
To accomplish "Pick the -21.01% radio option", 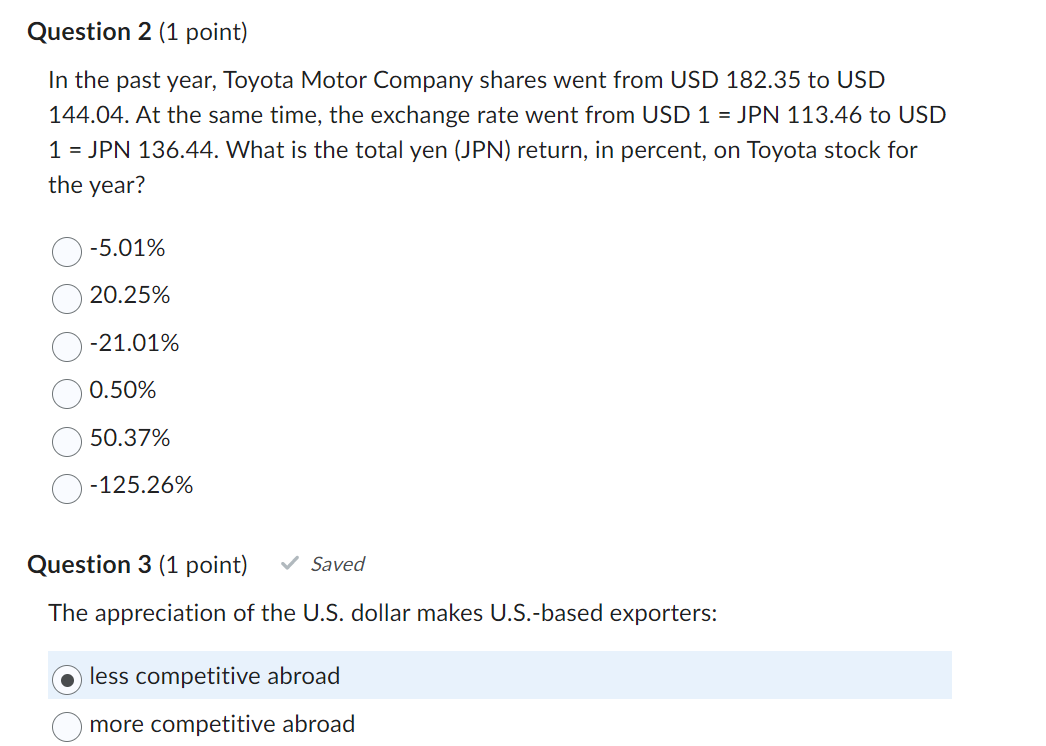I will (67, 345).
